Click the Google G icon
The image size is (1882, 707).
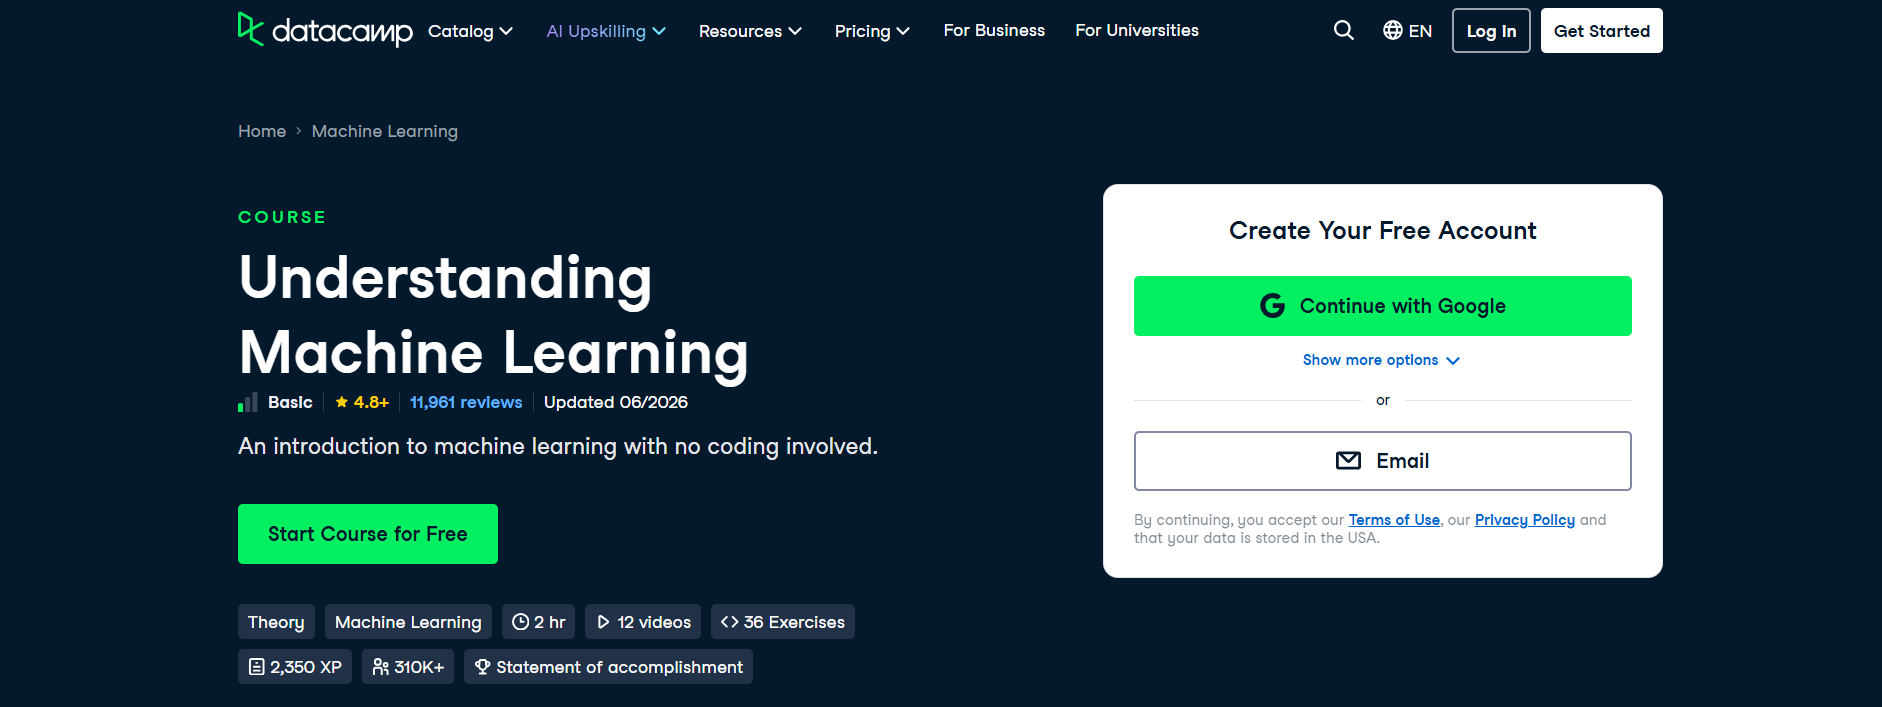pyautogui.click(x=1272, y=306)
